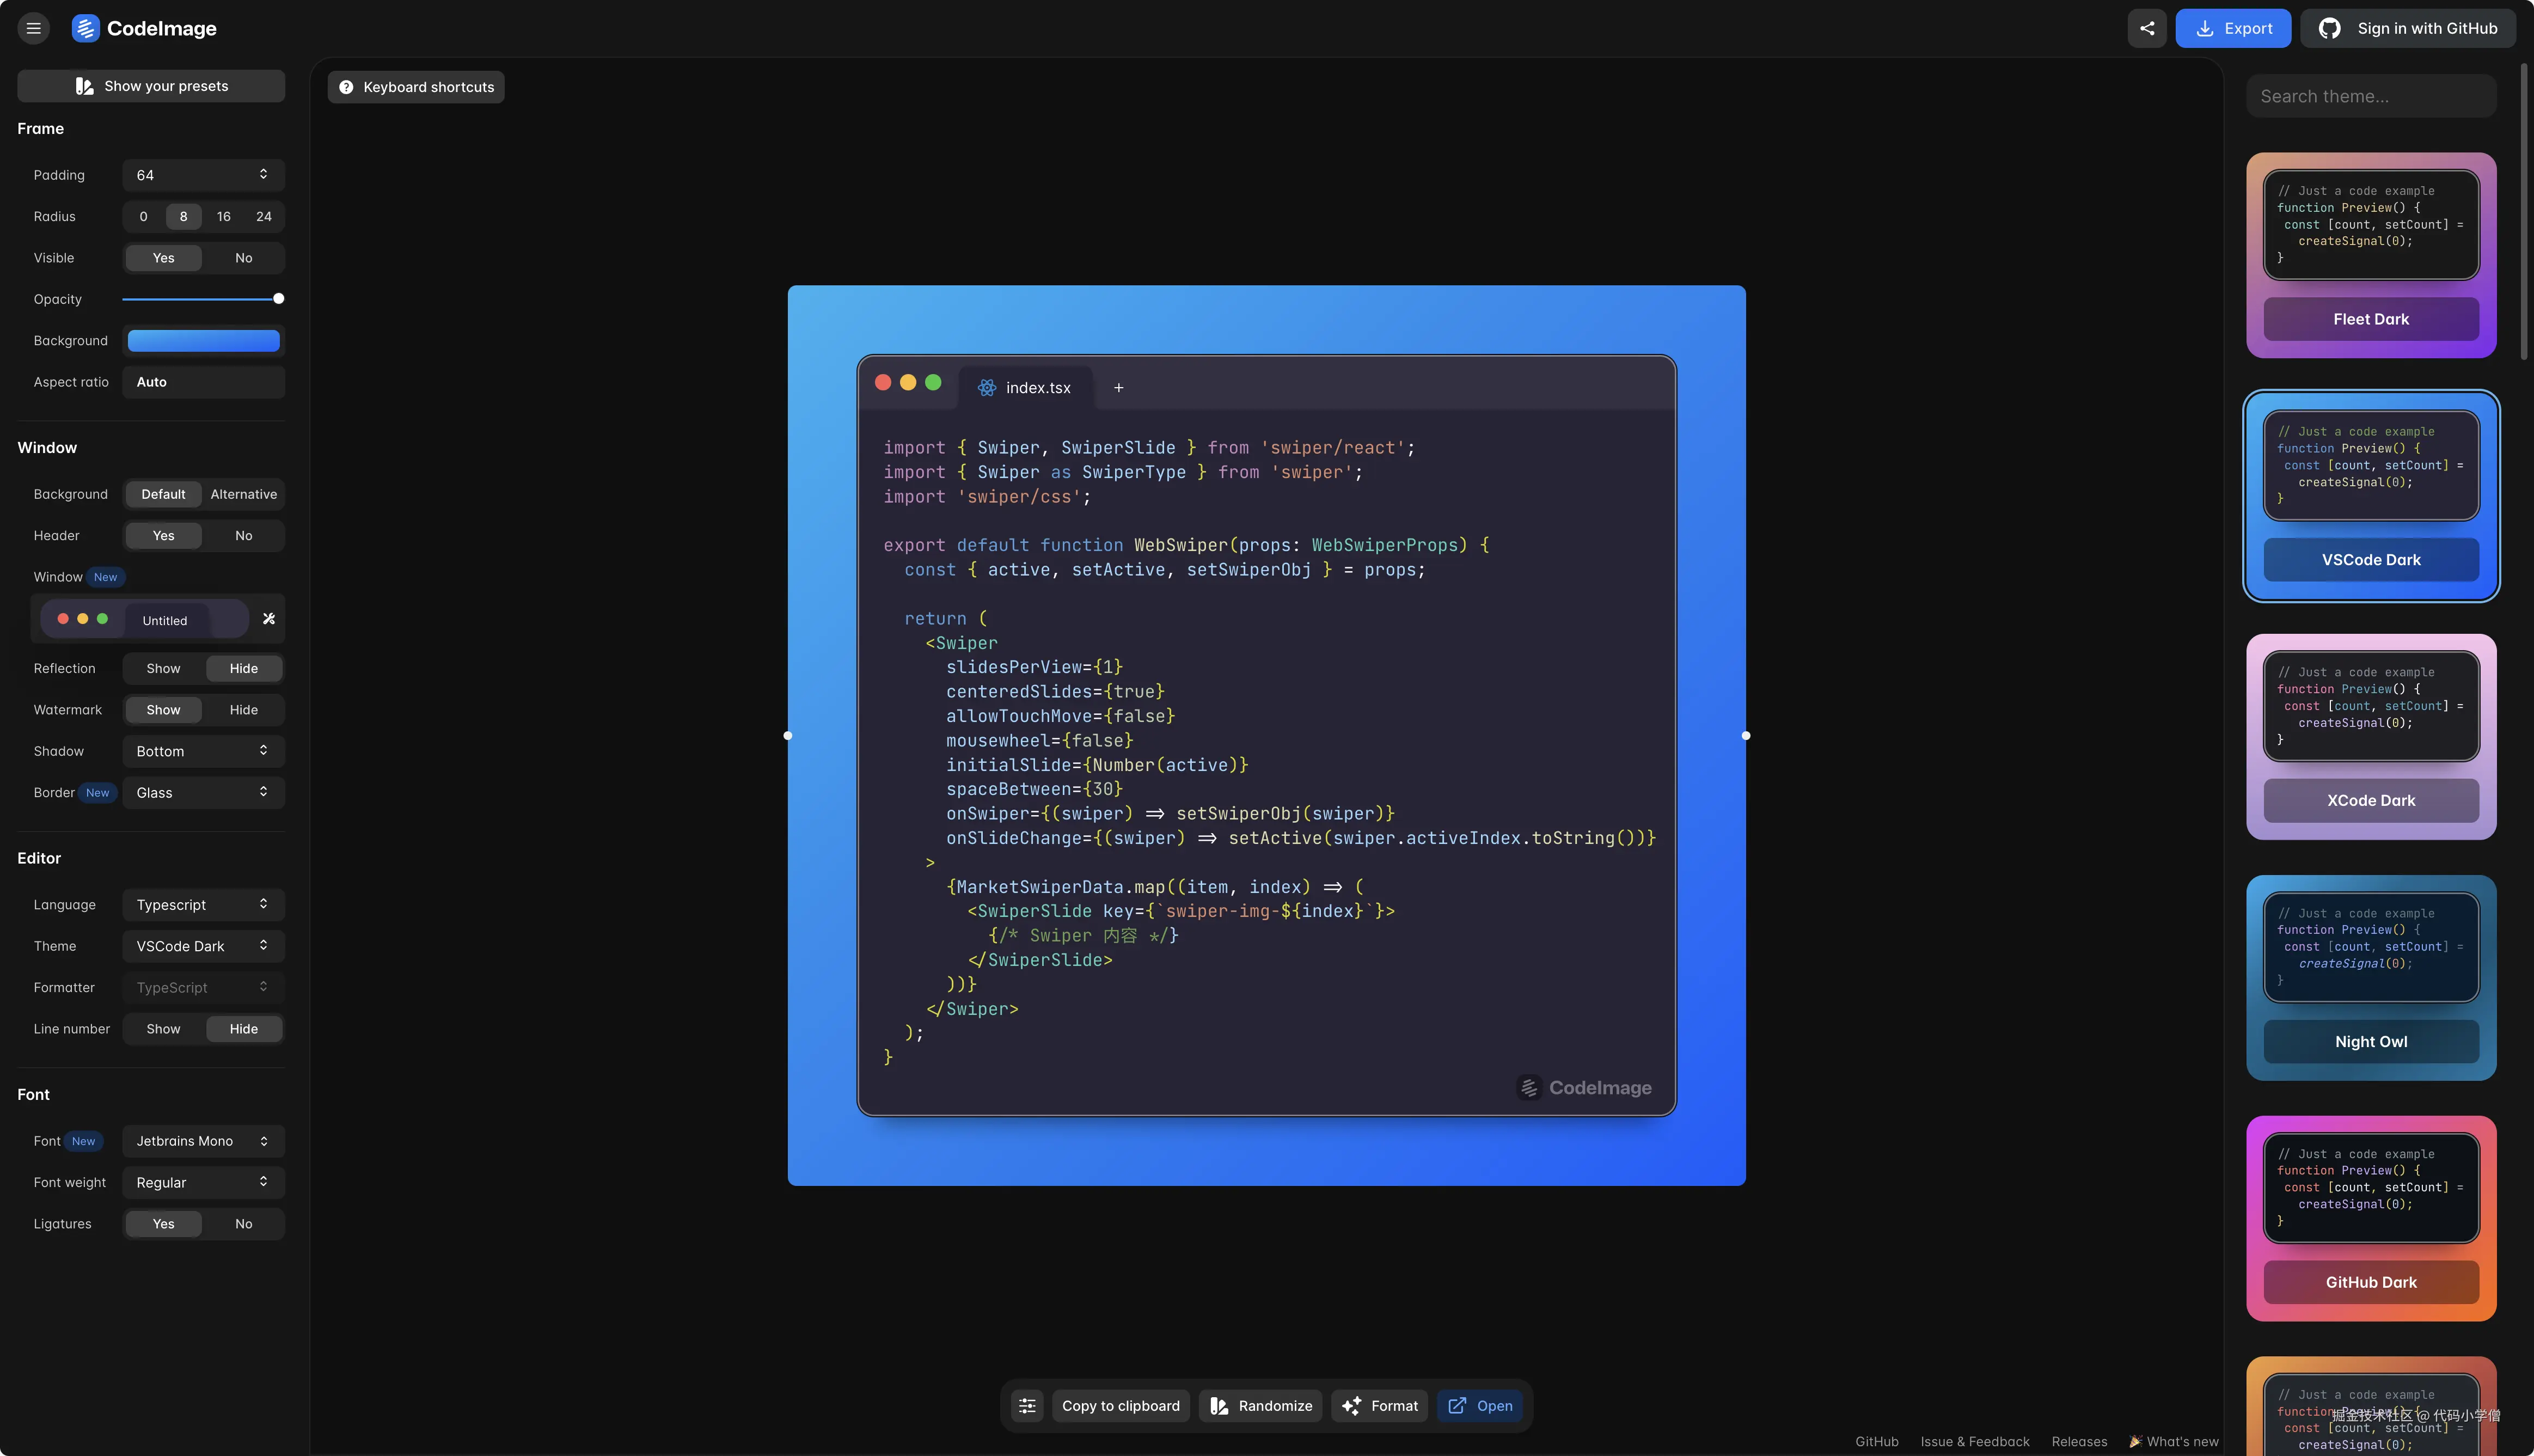Open the frame Background color swatch
Image resolution: width=2534 pixels, height=1456 pixels.
(203, 341)
